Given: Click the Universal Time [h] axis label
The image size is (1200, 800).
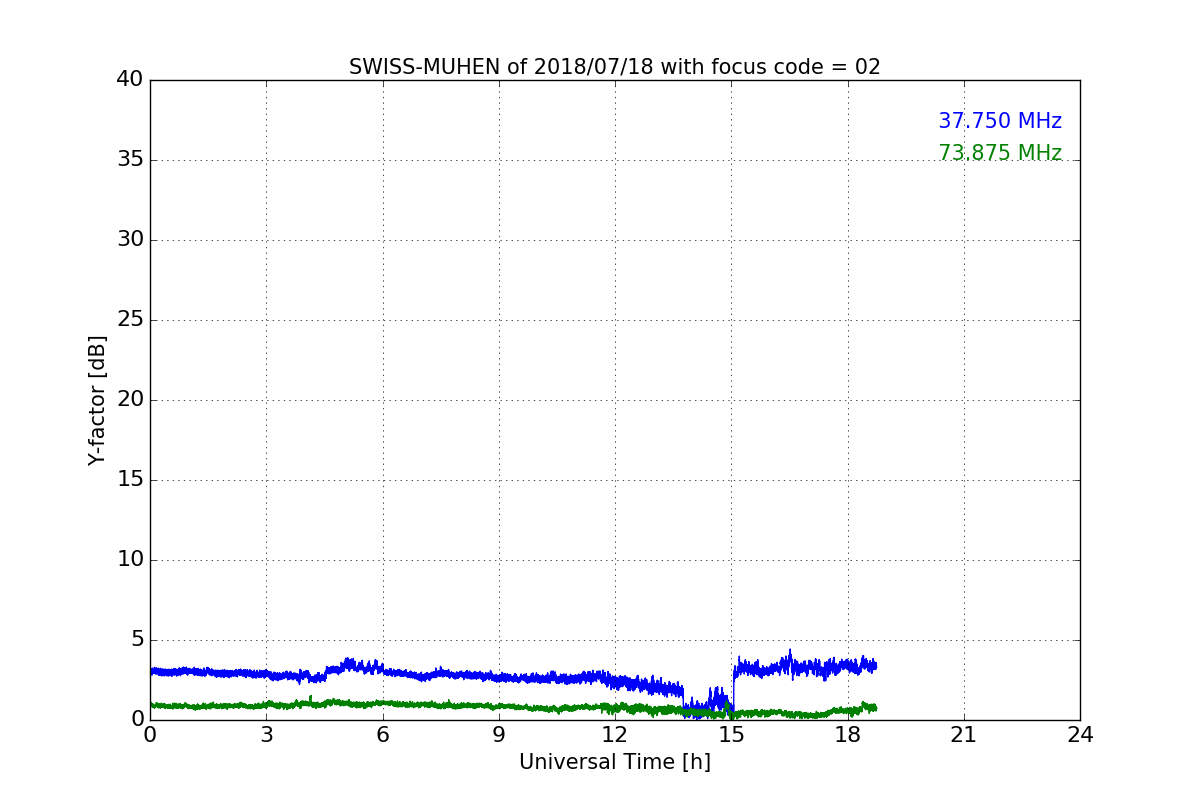Looking at the screenshot, I should pyautogui.click(x=614, y=762).
